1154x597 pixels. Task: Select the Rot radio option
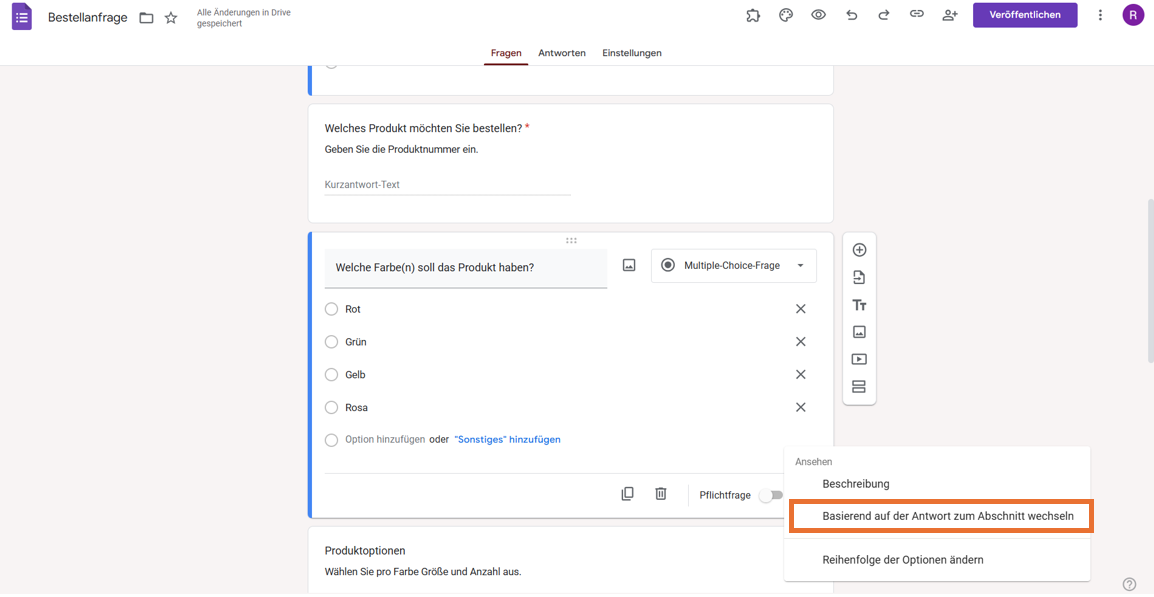coord(331,309)
